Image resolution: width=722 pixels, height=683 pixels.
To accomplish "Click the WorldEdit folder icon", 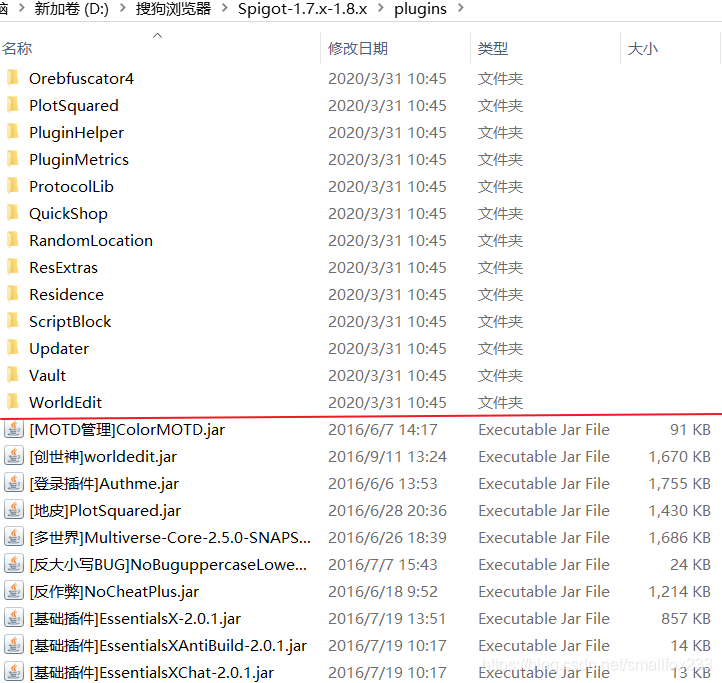I will click(x=13, y=402).
